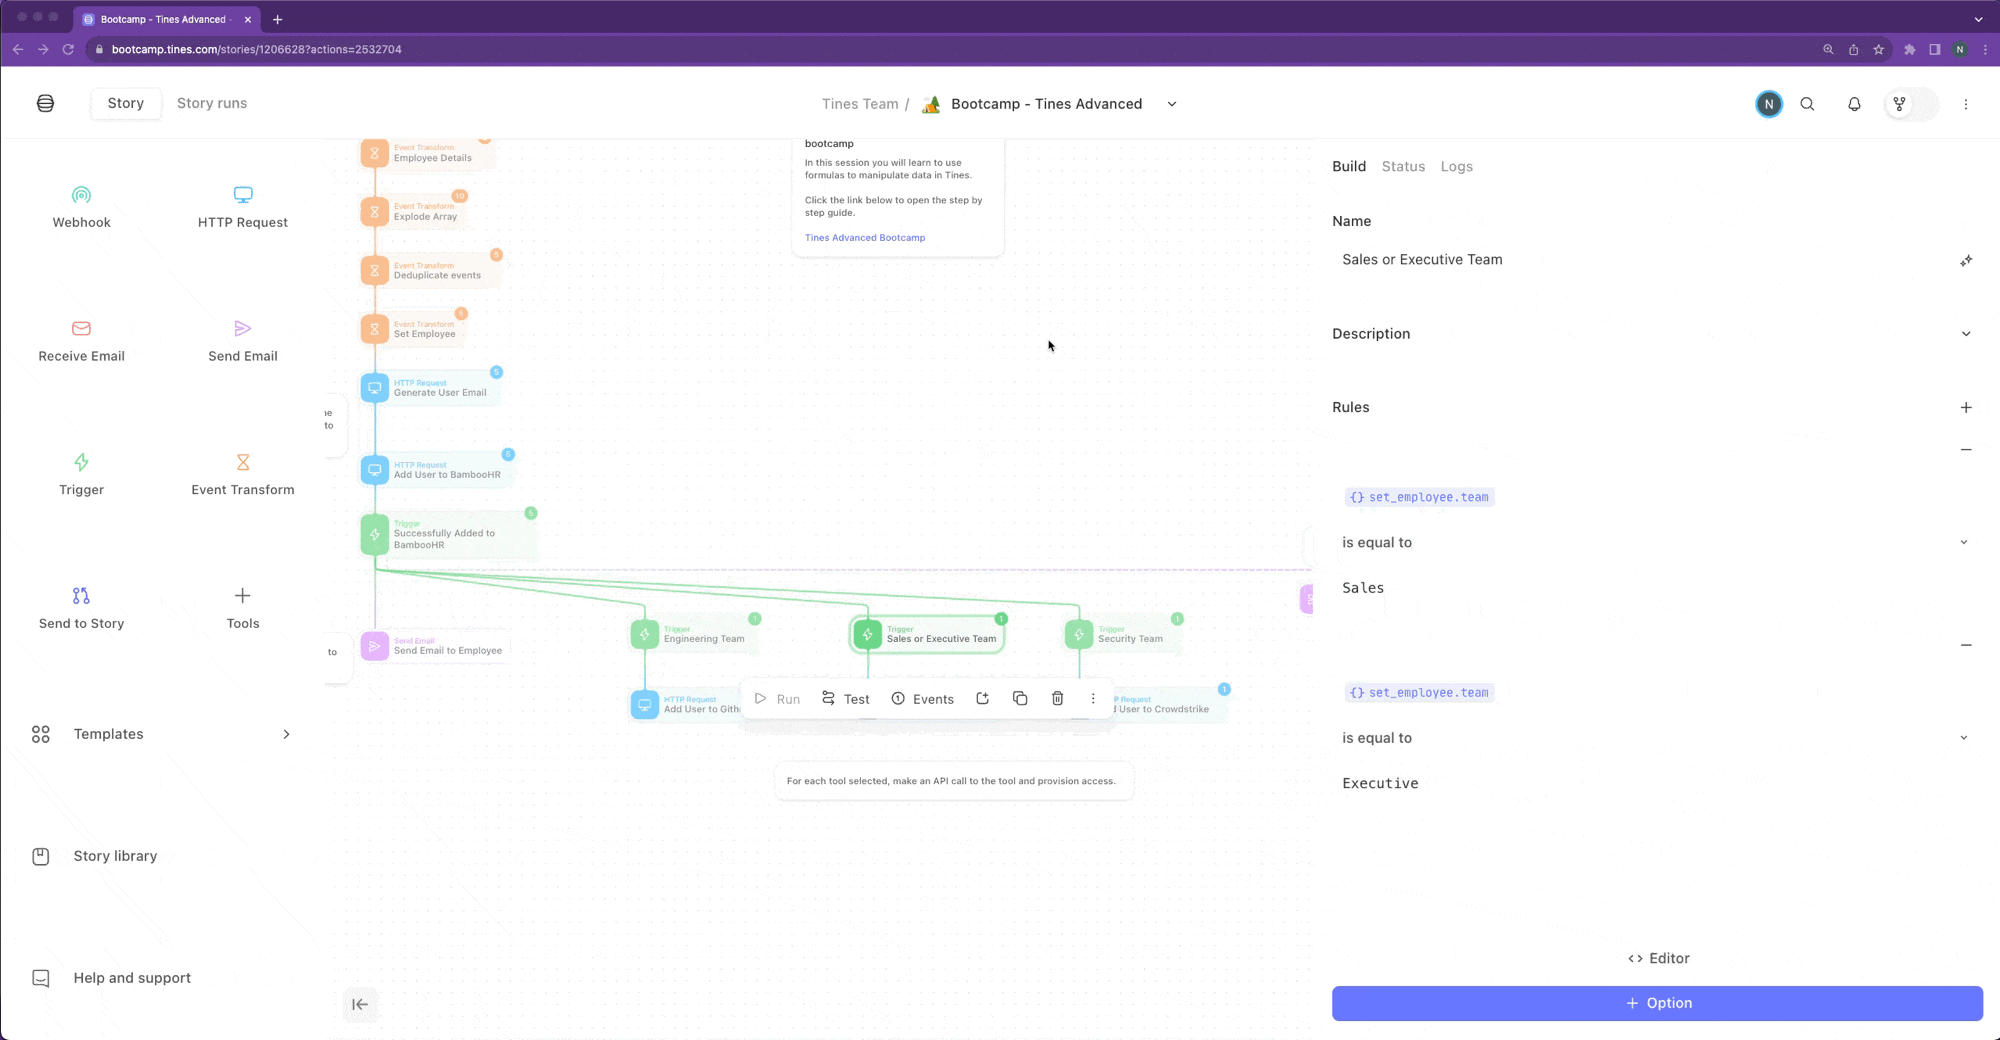Click the trash delete icon in node toolbar
This screenshot has width=2000, height=1040.
coord(1057,699)
